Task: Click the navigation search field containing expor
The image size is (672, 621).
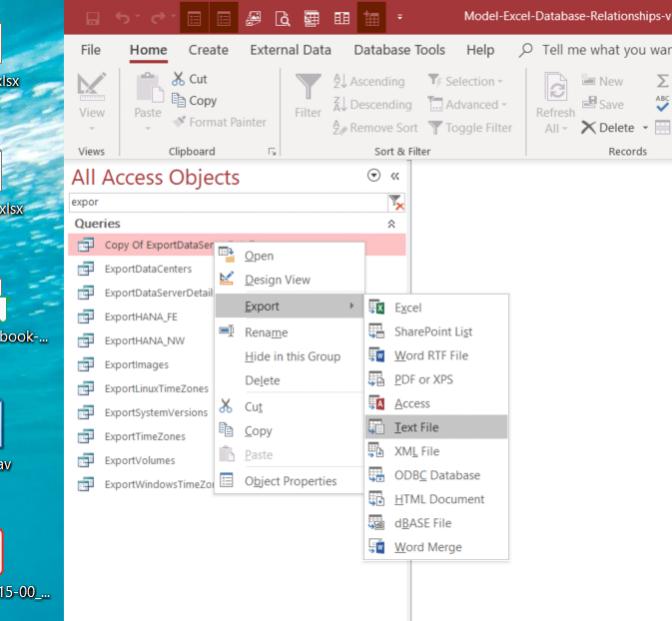Action: click(228, 202)
